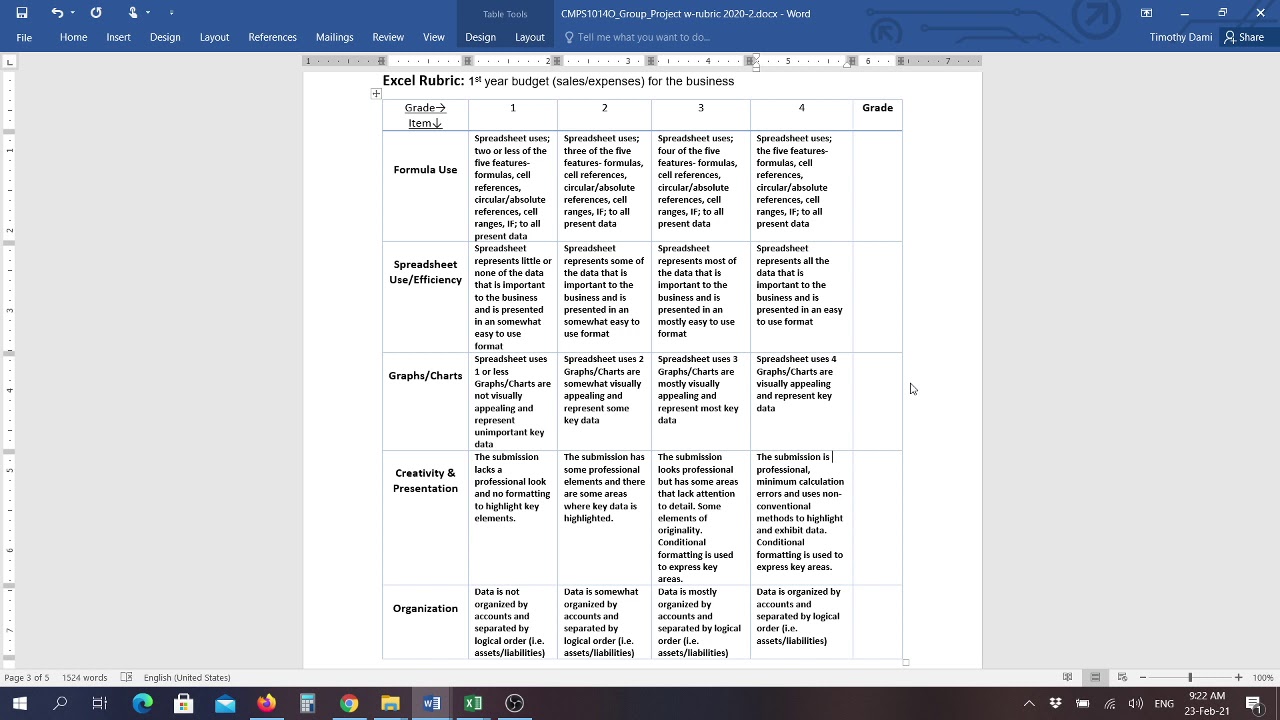Expand Customize Quick Access Toolbar menu
1280x720 pixels.
171,13
